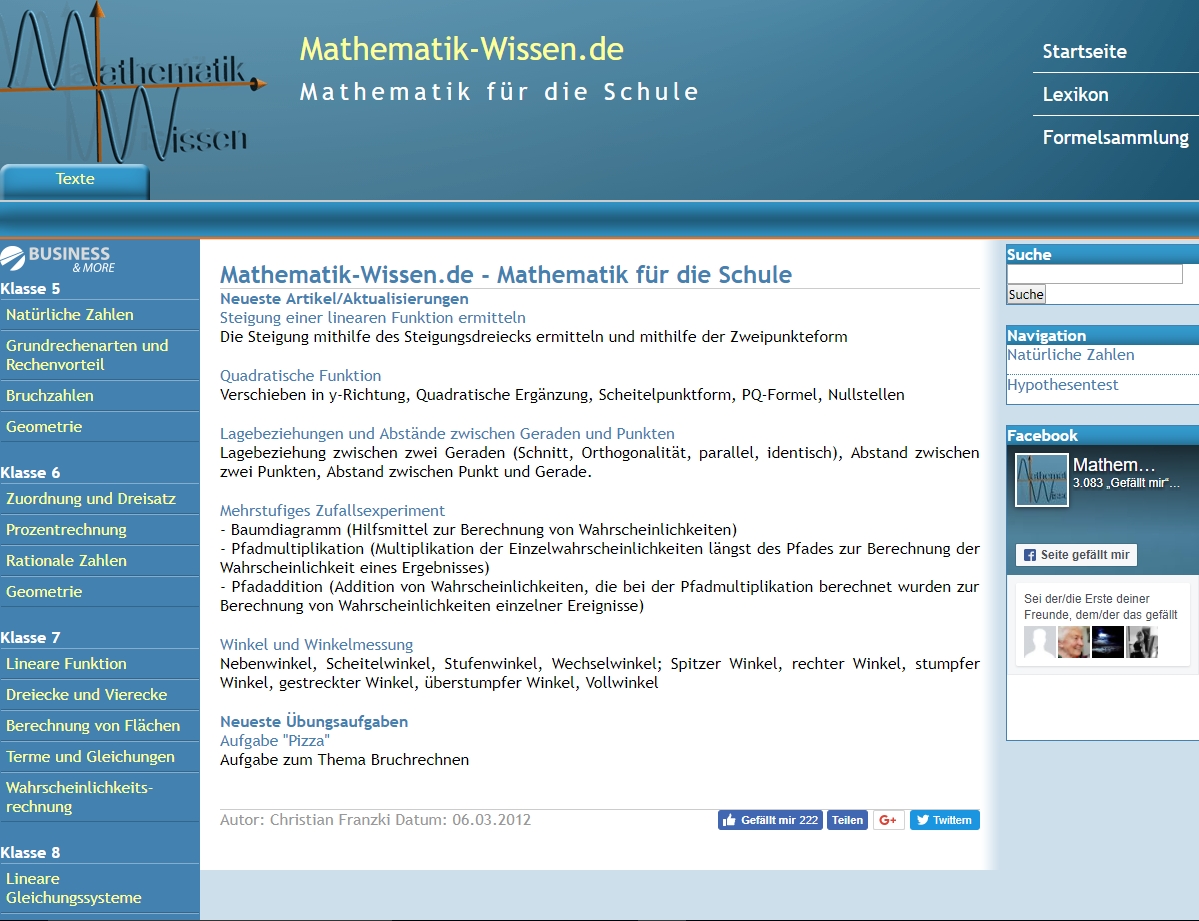Click the Twittern button
Screen dimensions: 1199x921
[x=944, y=820]
